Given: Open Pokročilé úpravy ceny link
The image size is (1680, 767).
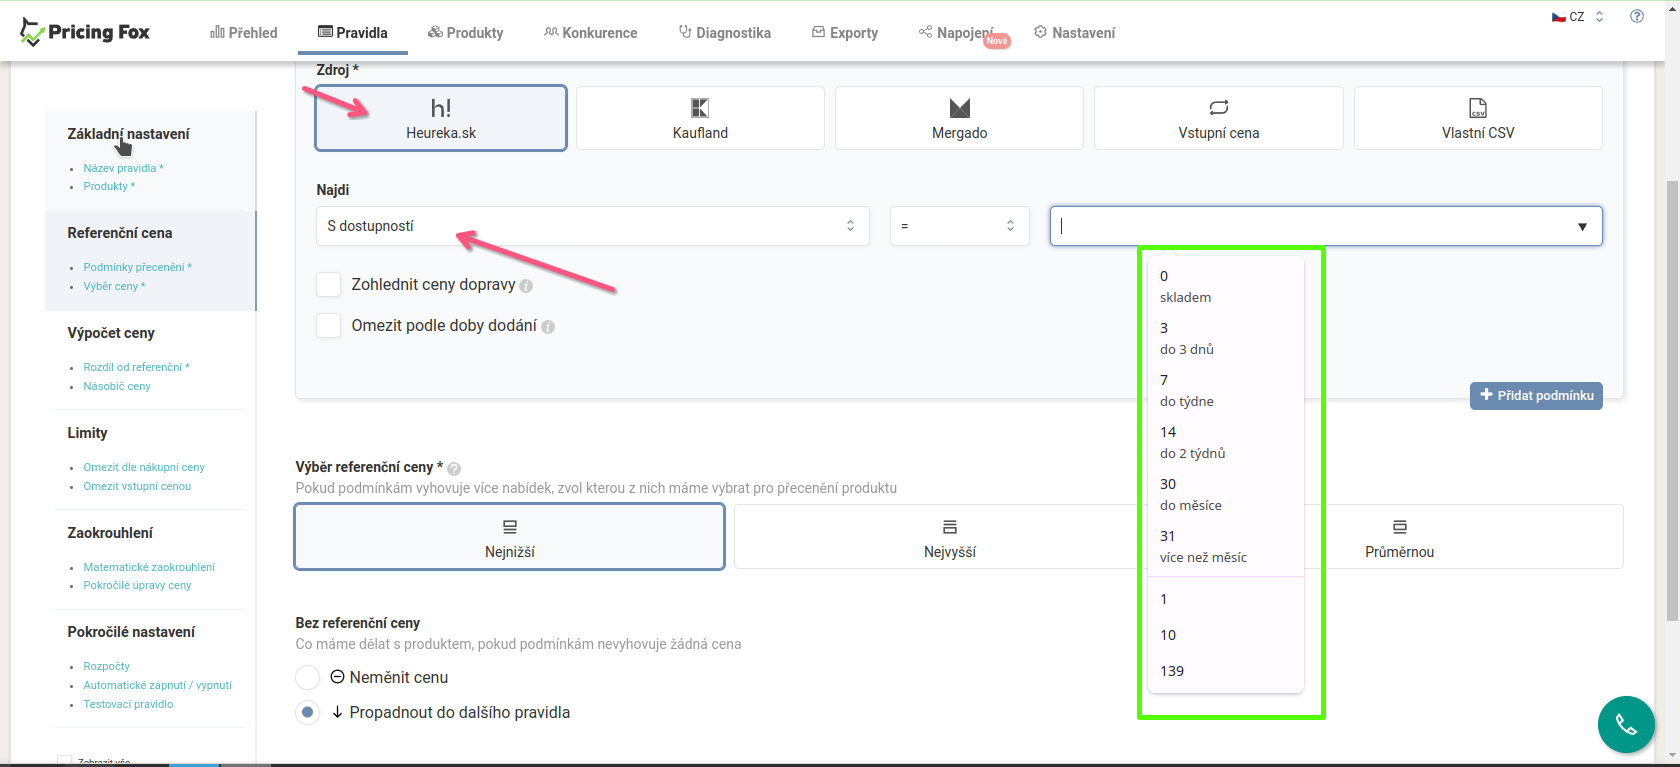Looking at the screenshot, I should coord(137,585).
